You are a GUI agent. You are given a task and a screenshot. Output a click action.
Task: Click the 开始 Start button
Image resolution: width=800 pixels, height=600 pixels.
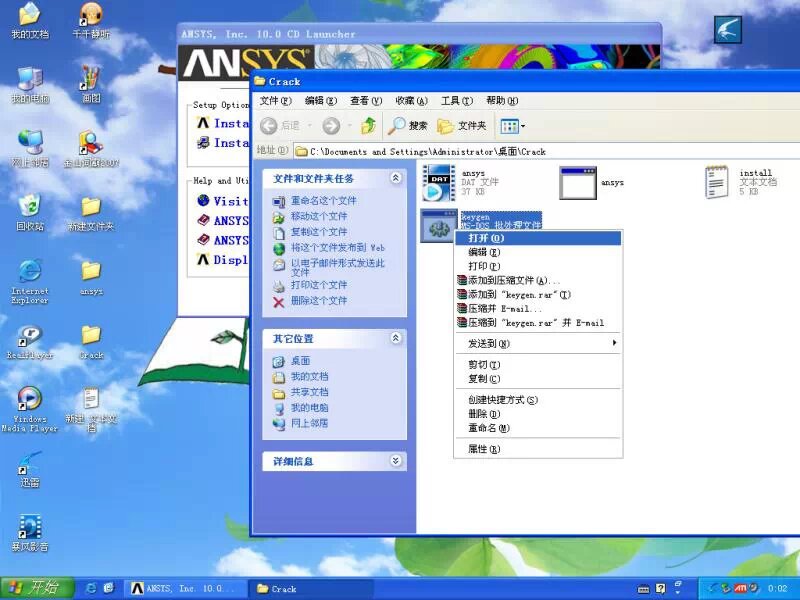coord(37,588)
